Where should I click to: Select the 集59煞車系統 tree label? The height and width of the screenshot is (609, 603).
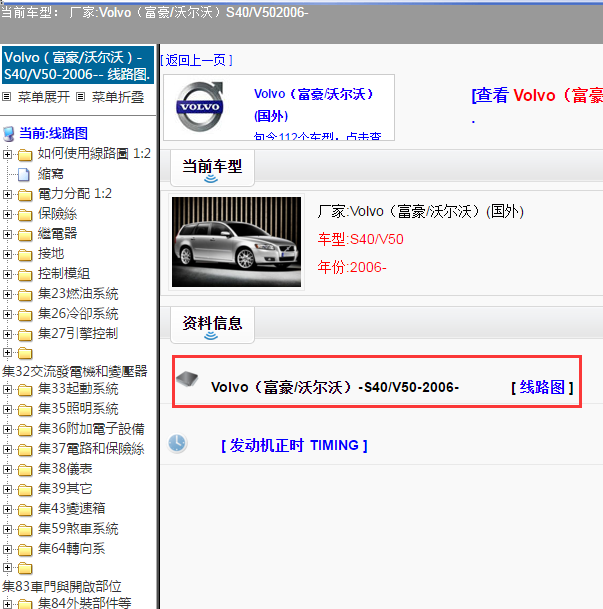point(78,529)
